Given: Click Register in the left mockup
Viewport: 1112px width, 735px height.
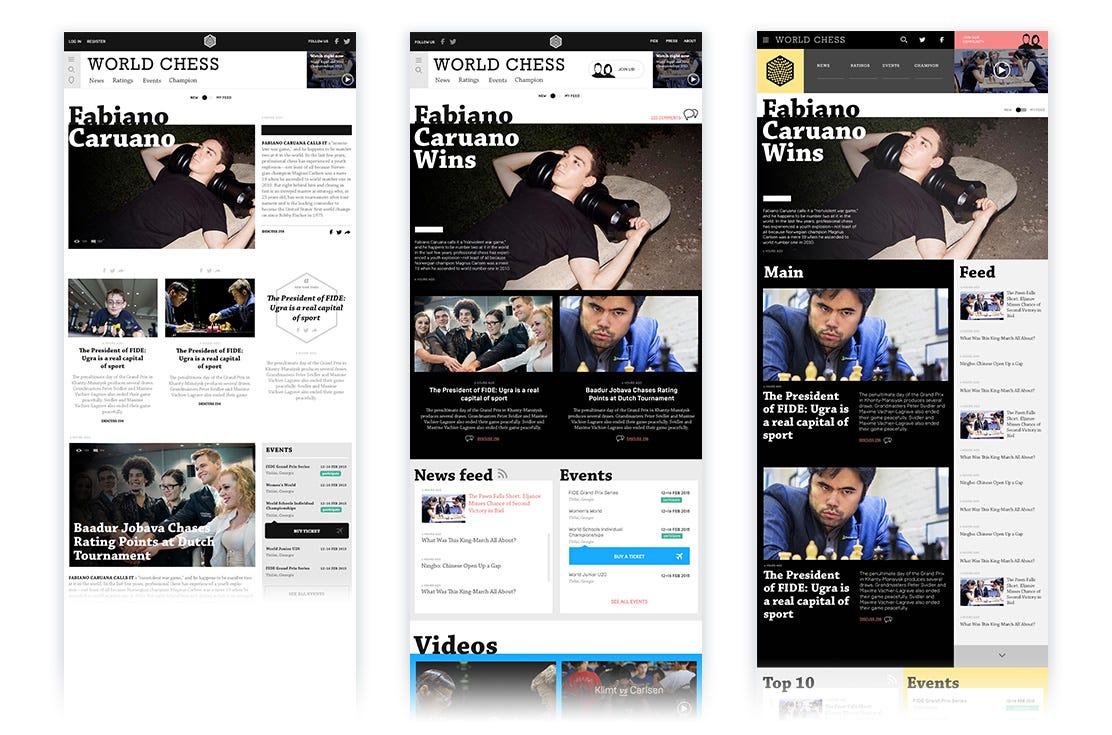Looking at the screenshot, I should 96,41.
